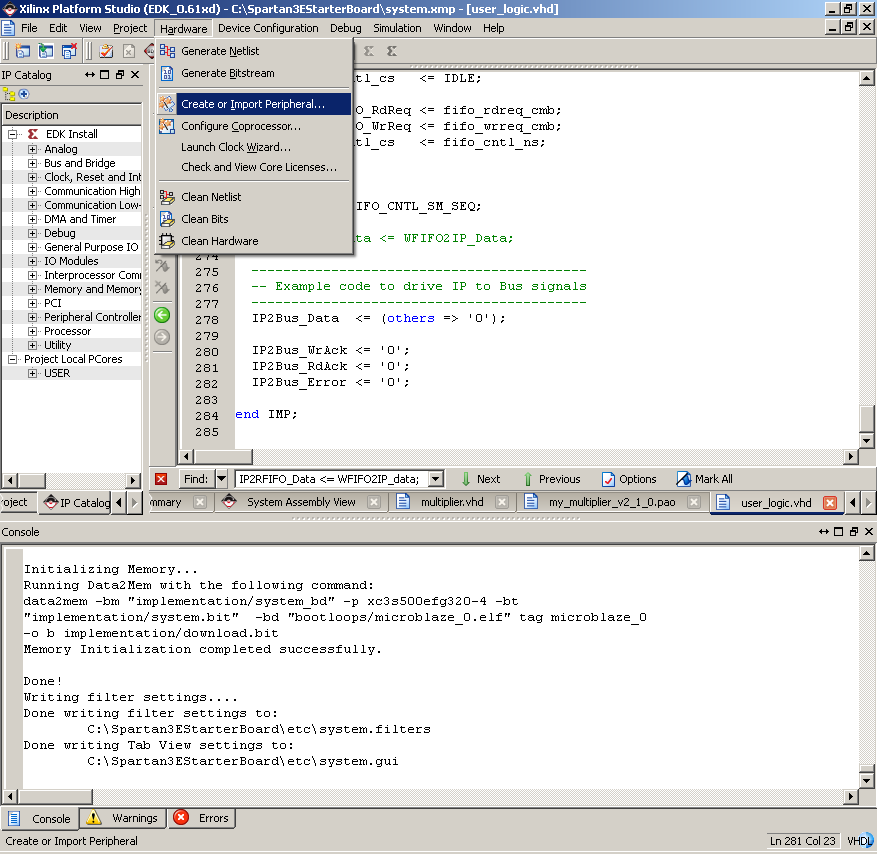The height and width of the screenshot is (854, 877).
Task: Click the gray forward navigation arrow
Action: pos(162,337)
